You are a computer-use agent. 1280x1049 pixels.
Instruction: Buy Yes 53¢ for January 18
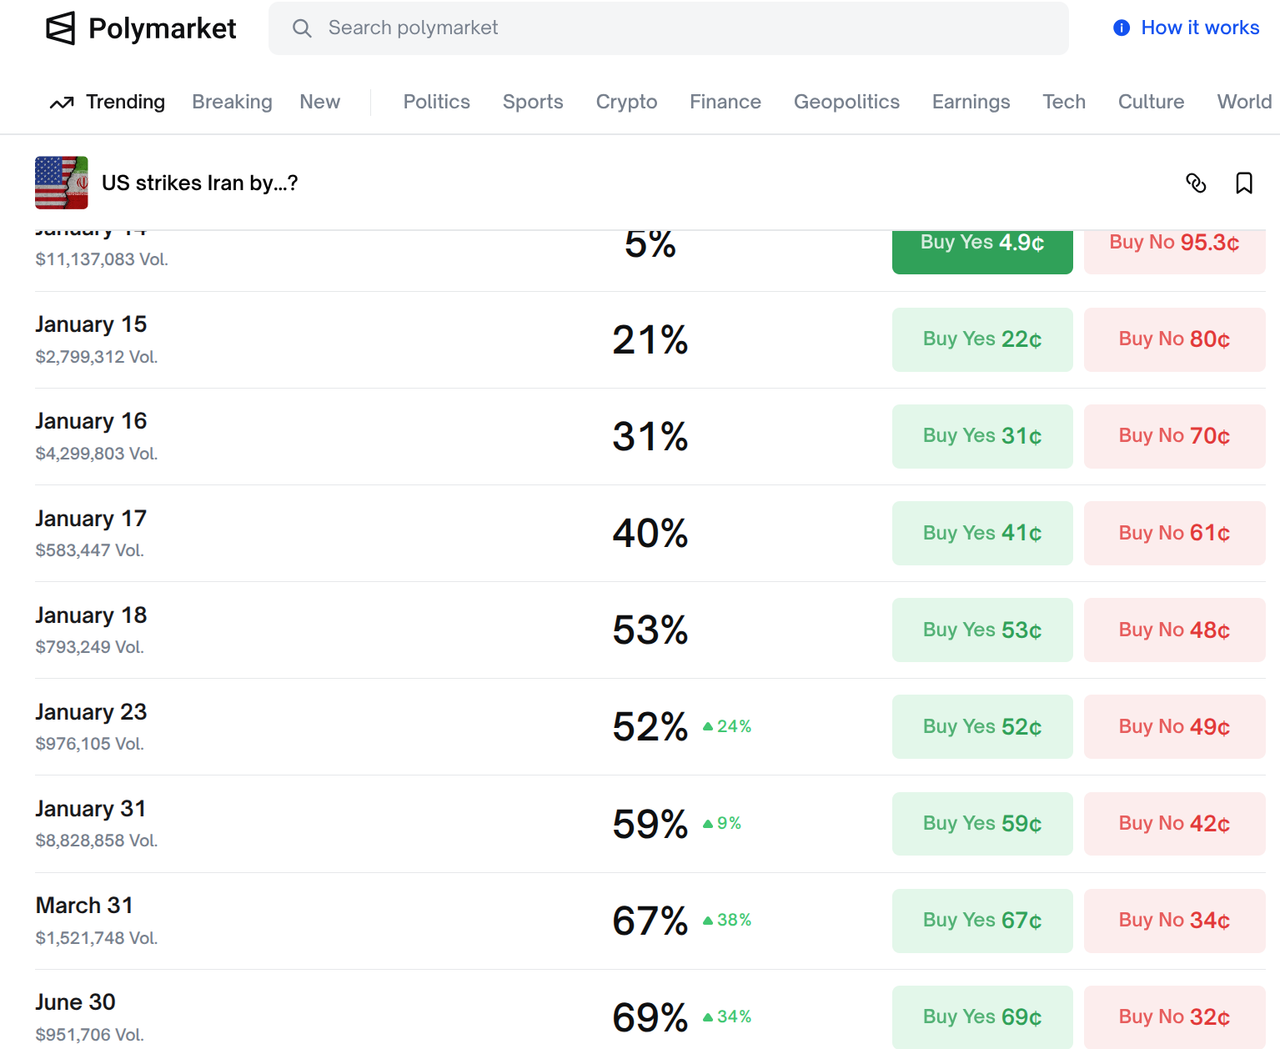click(982, 630)
